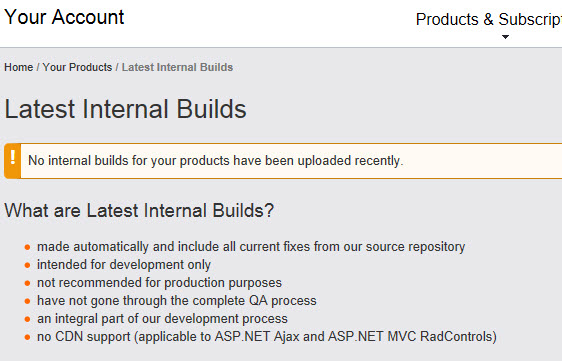Click the Your Account header title
Screen dimensions: 562x361
[64, 17]
